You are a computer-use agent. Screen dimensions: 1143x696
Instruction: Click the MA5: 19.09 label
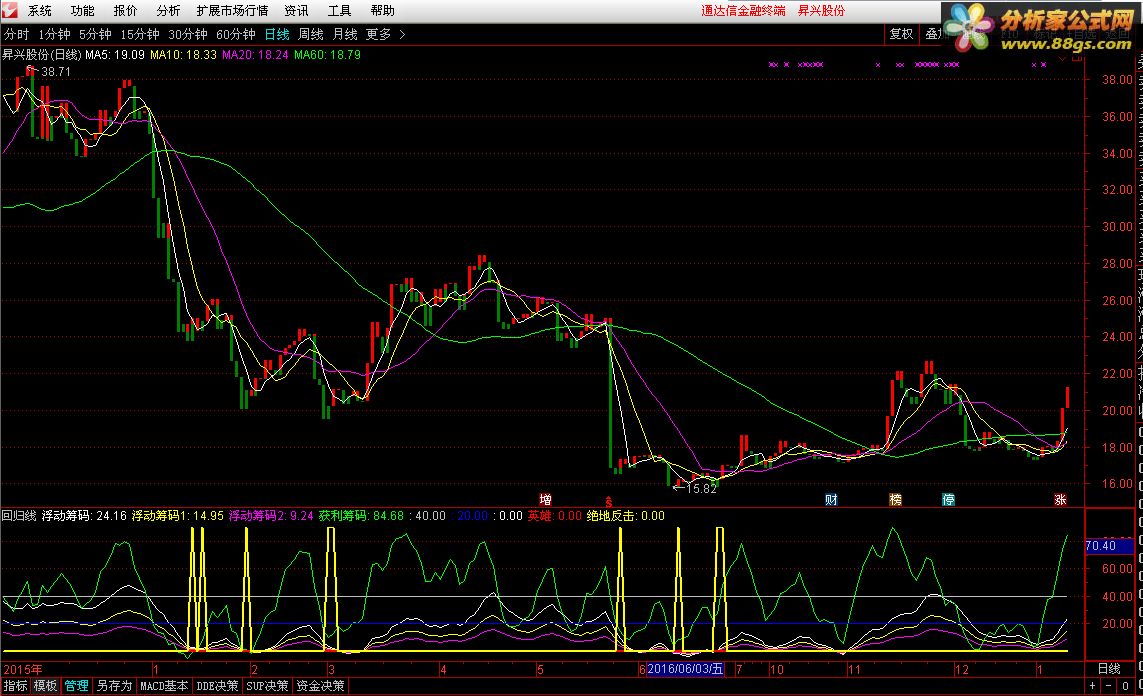point(115,55)
